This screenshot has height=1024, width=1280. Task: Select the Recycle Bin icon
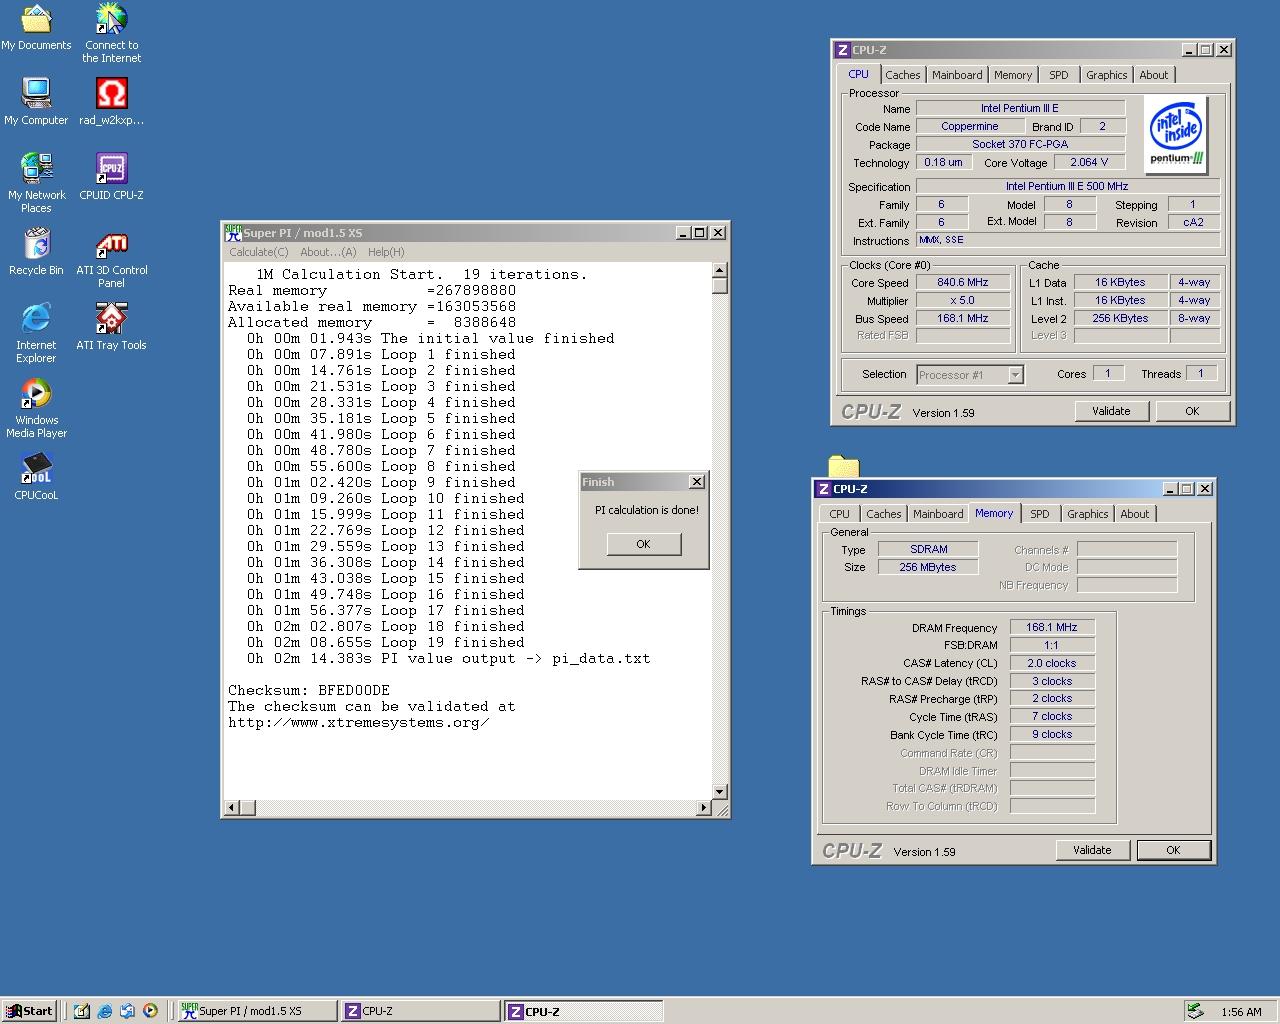pyautogui.click(x=36, y=252)
